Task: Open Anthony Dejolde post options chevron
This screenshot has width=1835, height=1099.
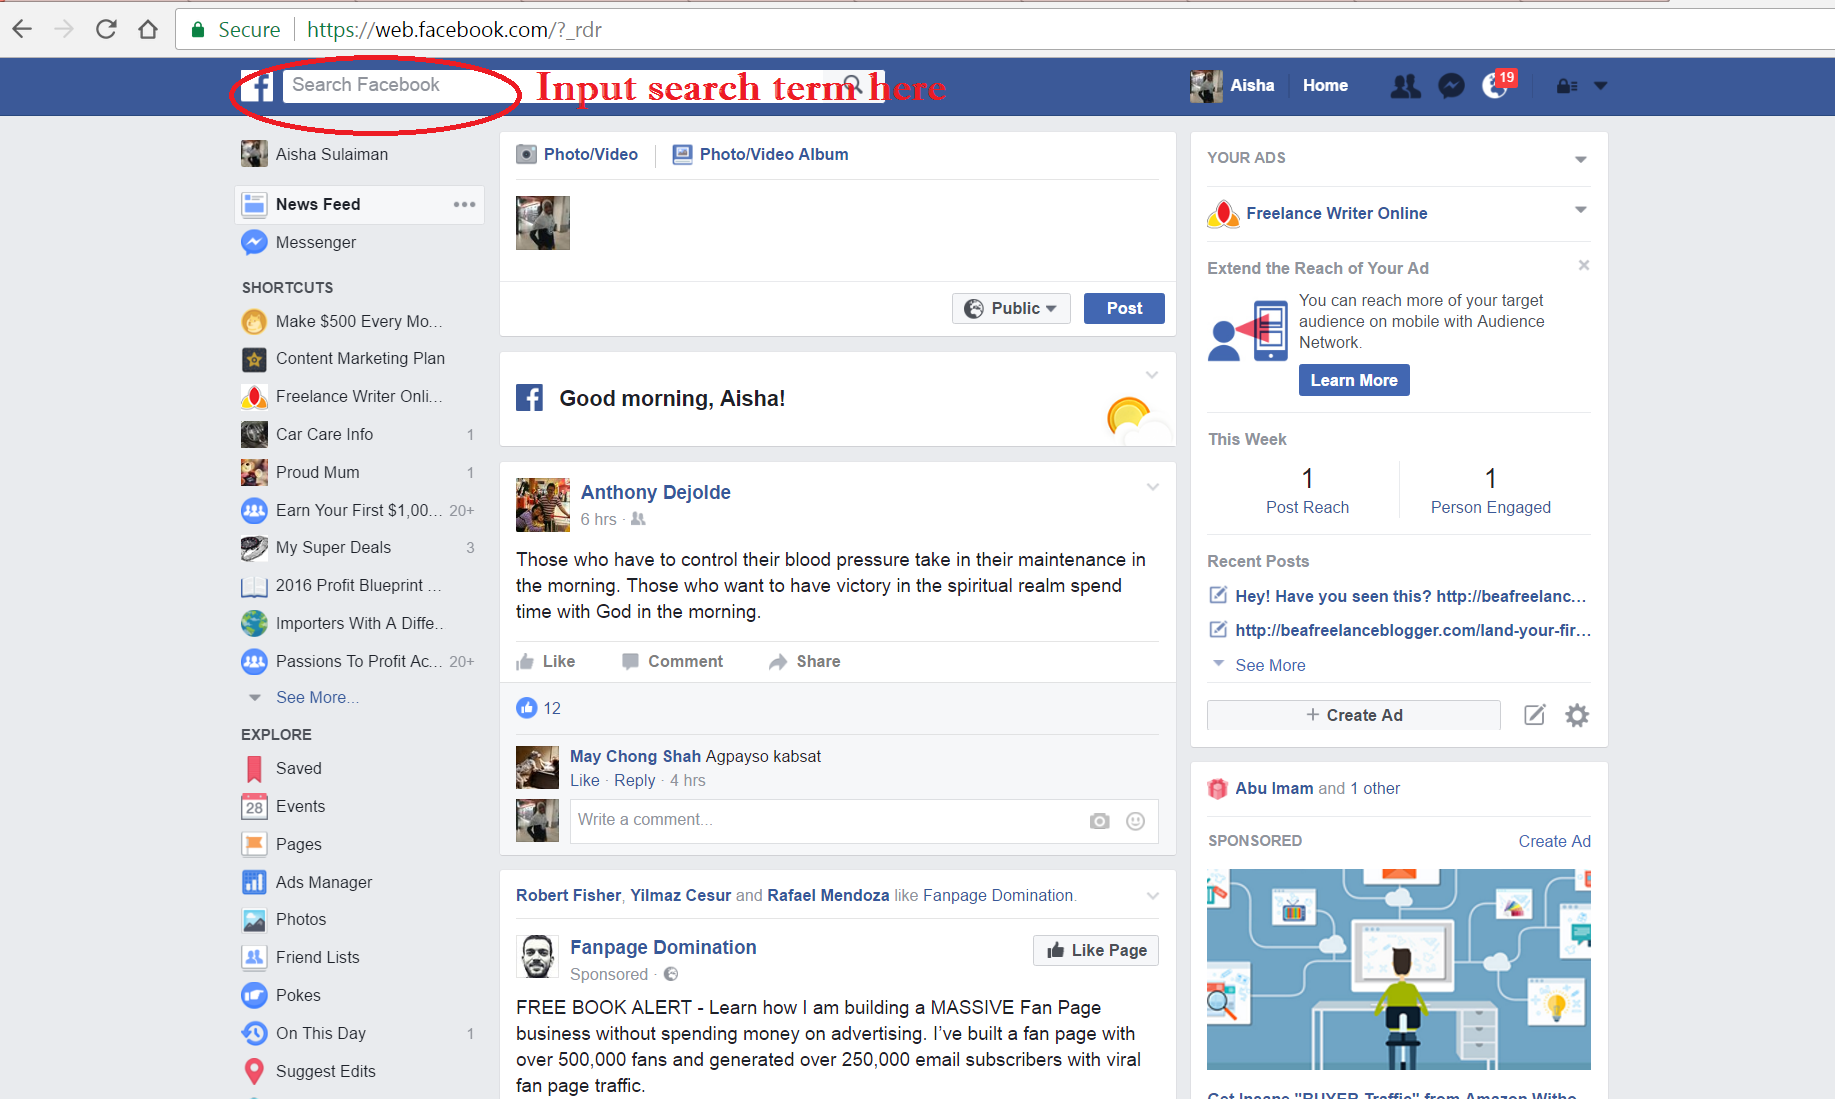Action: point(1152,487)
